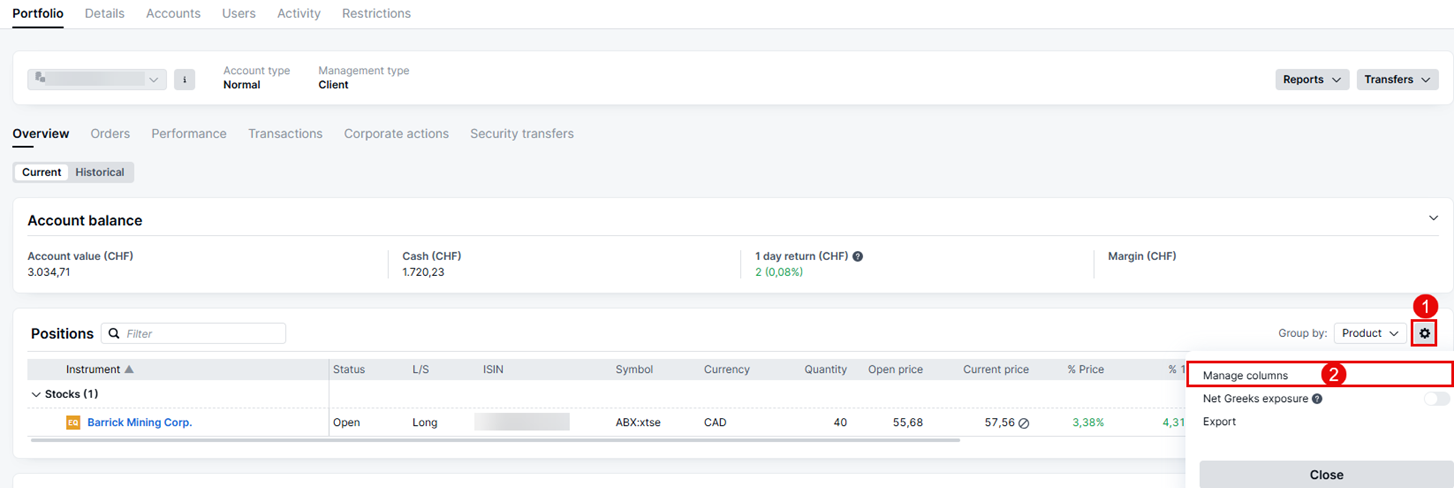
Task: Open the Transfers dropdown
Action: click(1397, 80)
